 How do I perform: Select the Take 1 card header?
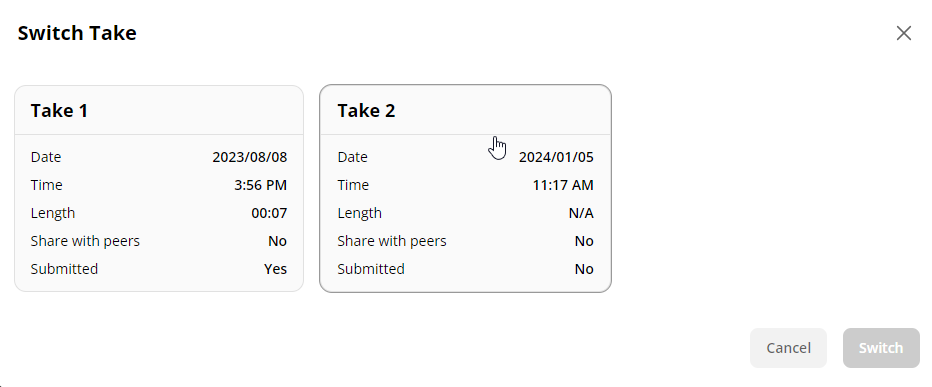pos(159,111)
